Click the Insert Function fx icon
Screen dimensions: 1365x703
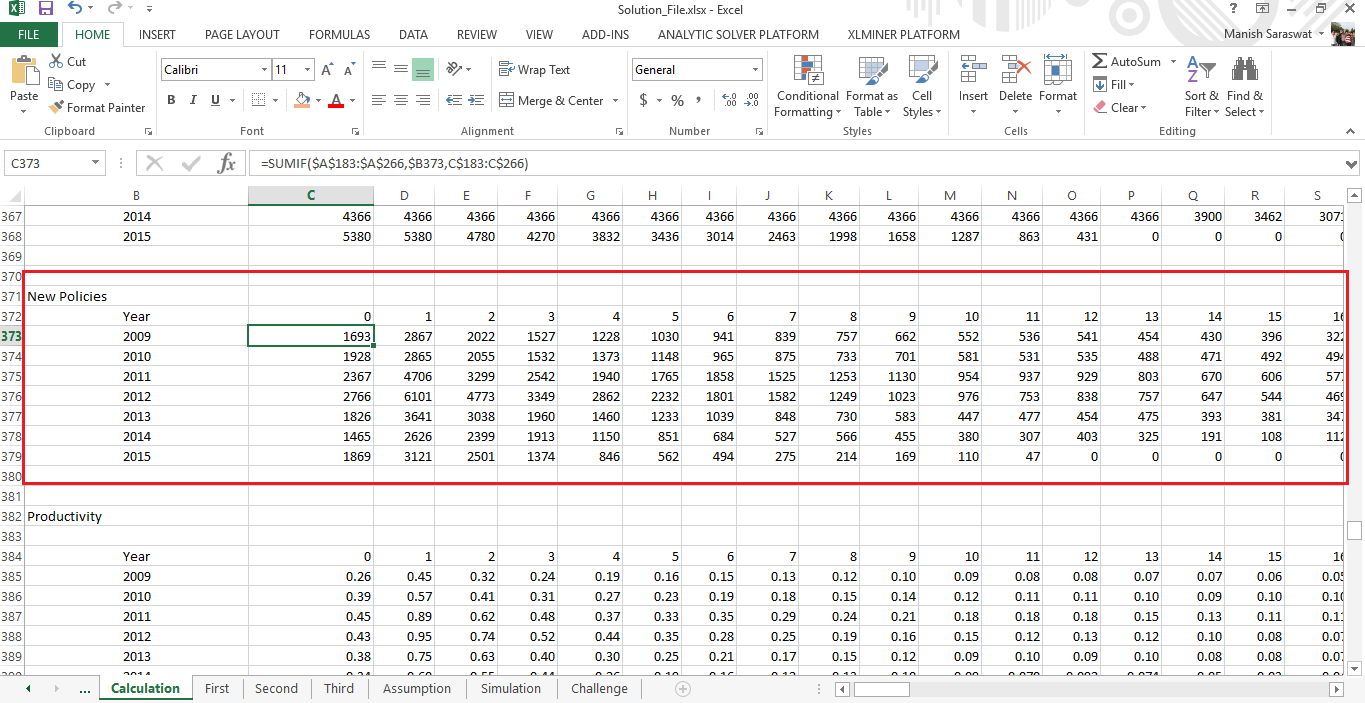tap(227, 163)
